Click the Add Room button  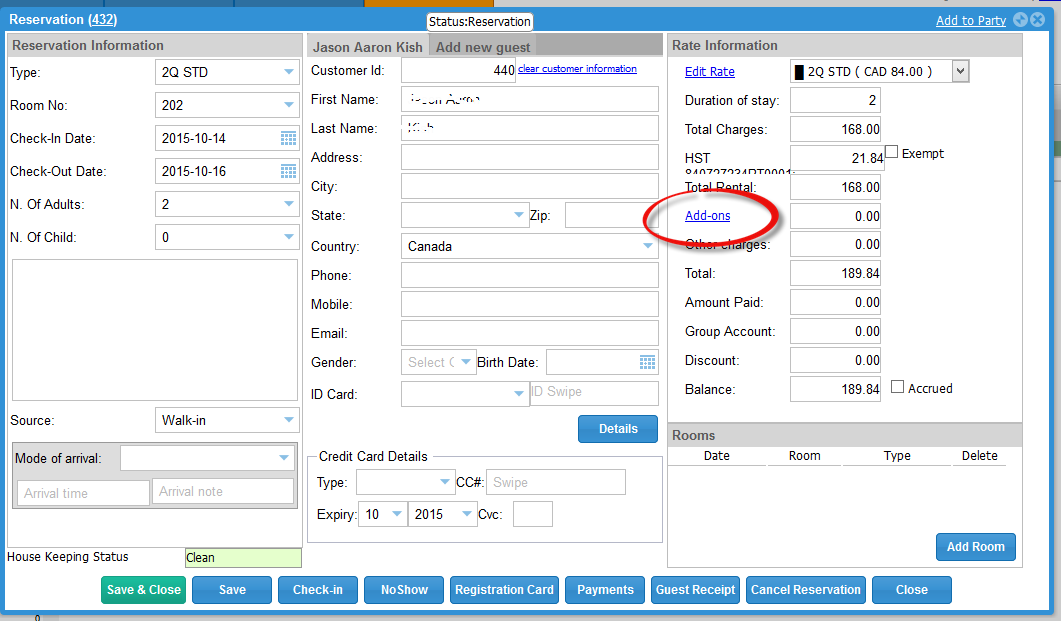[x=975, y=547]
